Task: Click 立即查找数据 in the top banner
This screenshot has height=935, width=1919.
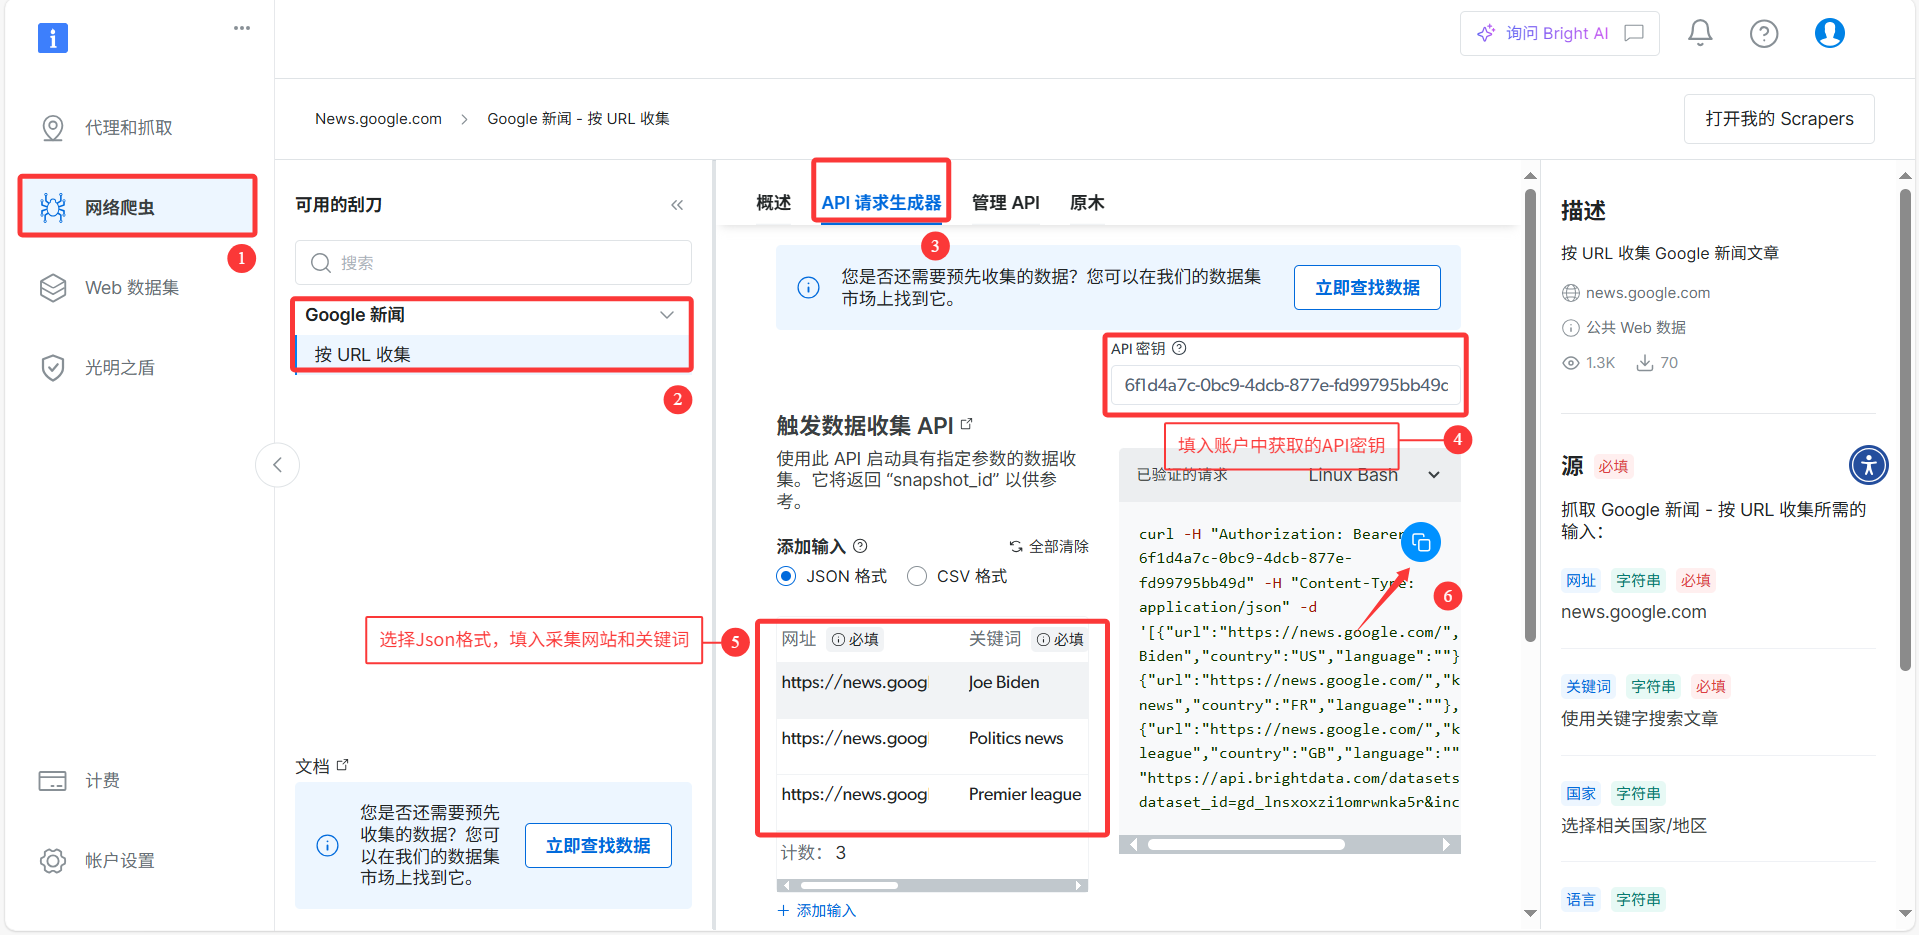Action: click(x=1367, y=288)
